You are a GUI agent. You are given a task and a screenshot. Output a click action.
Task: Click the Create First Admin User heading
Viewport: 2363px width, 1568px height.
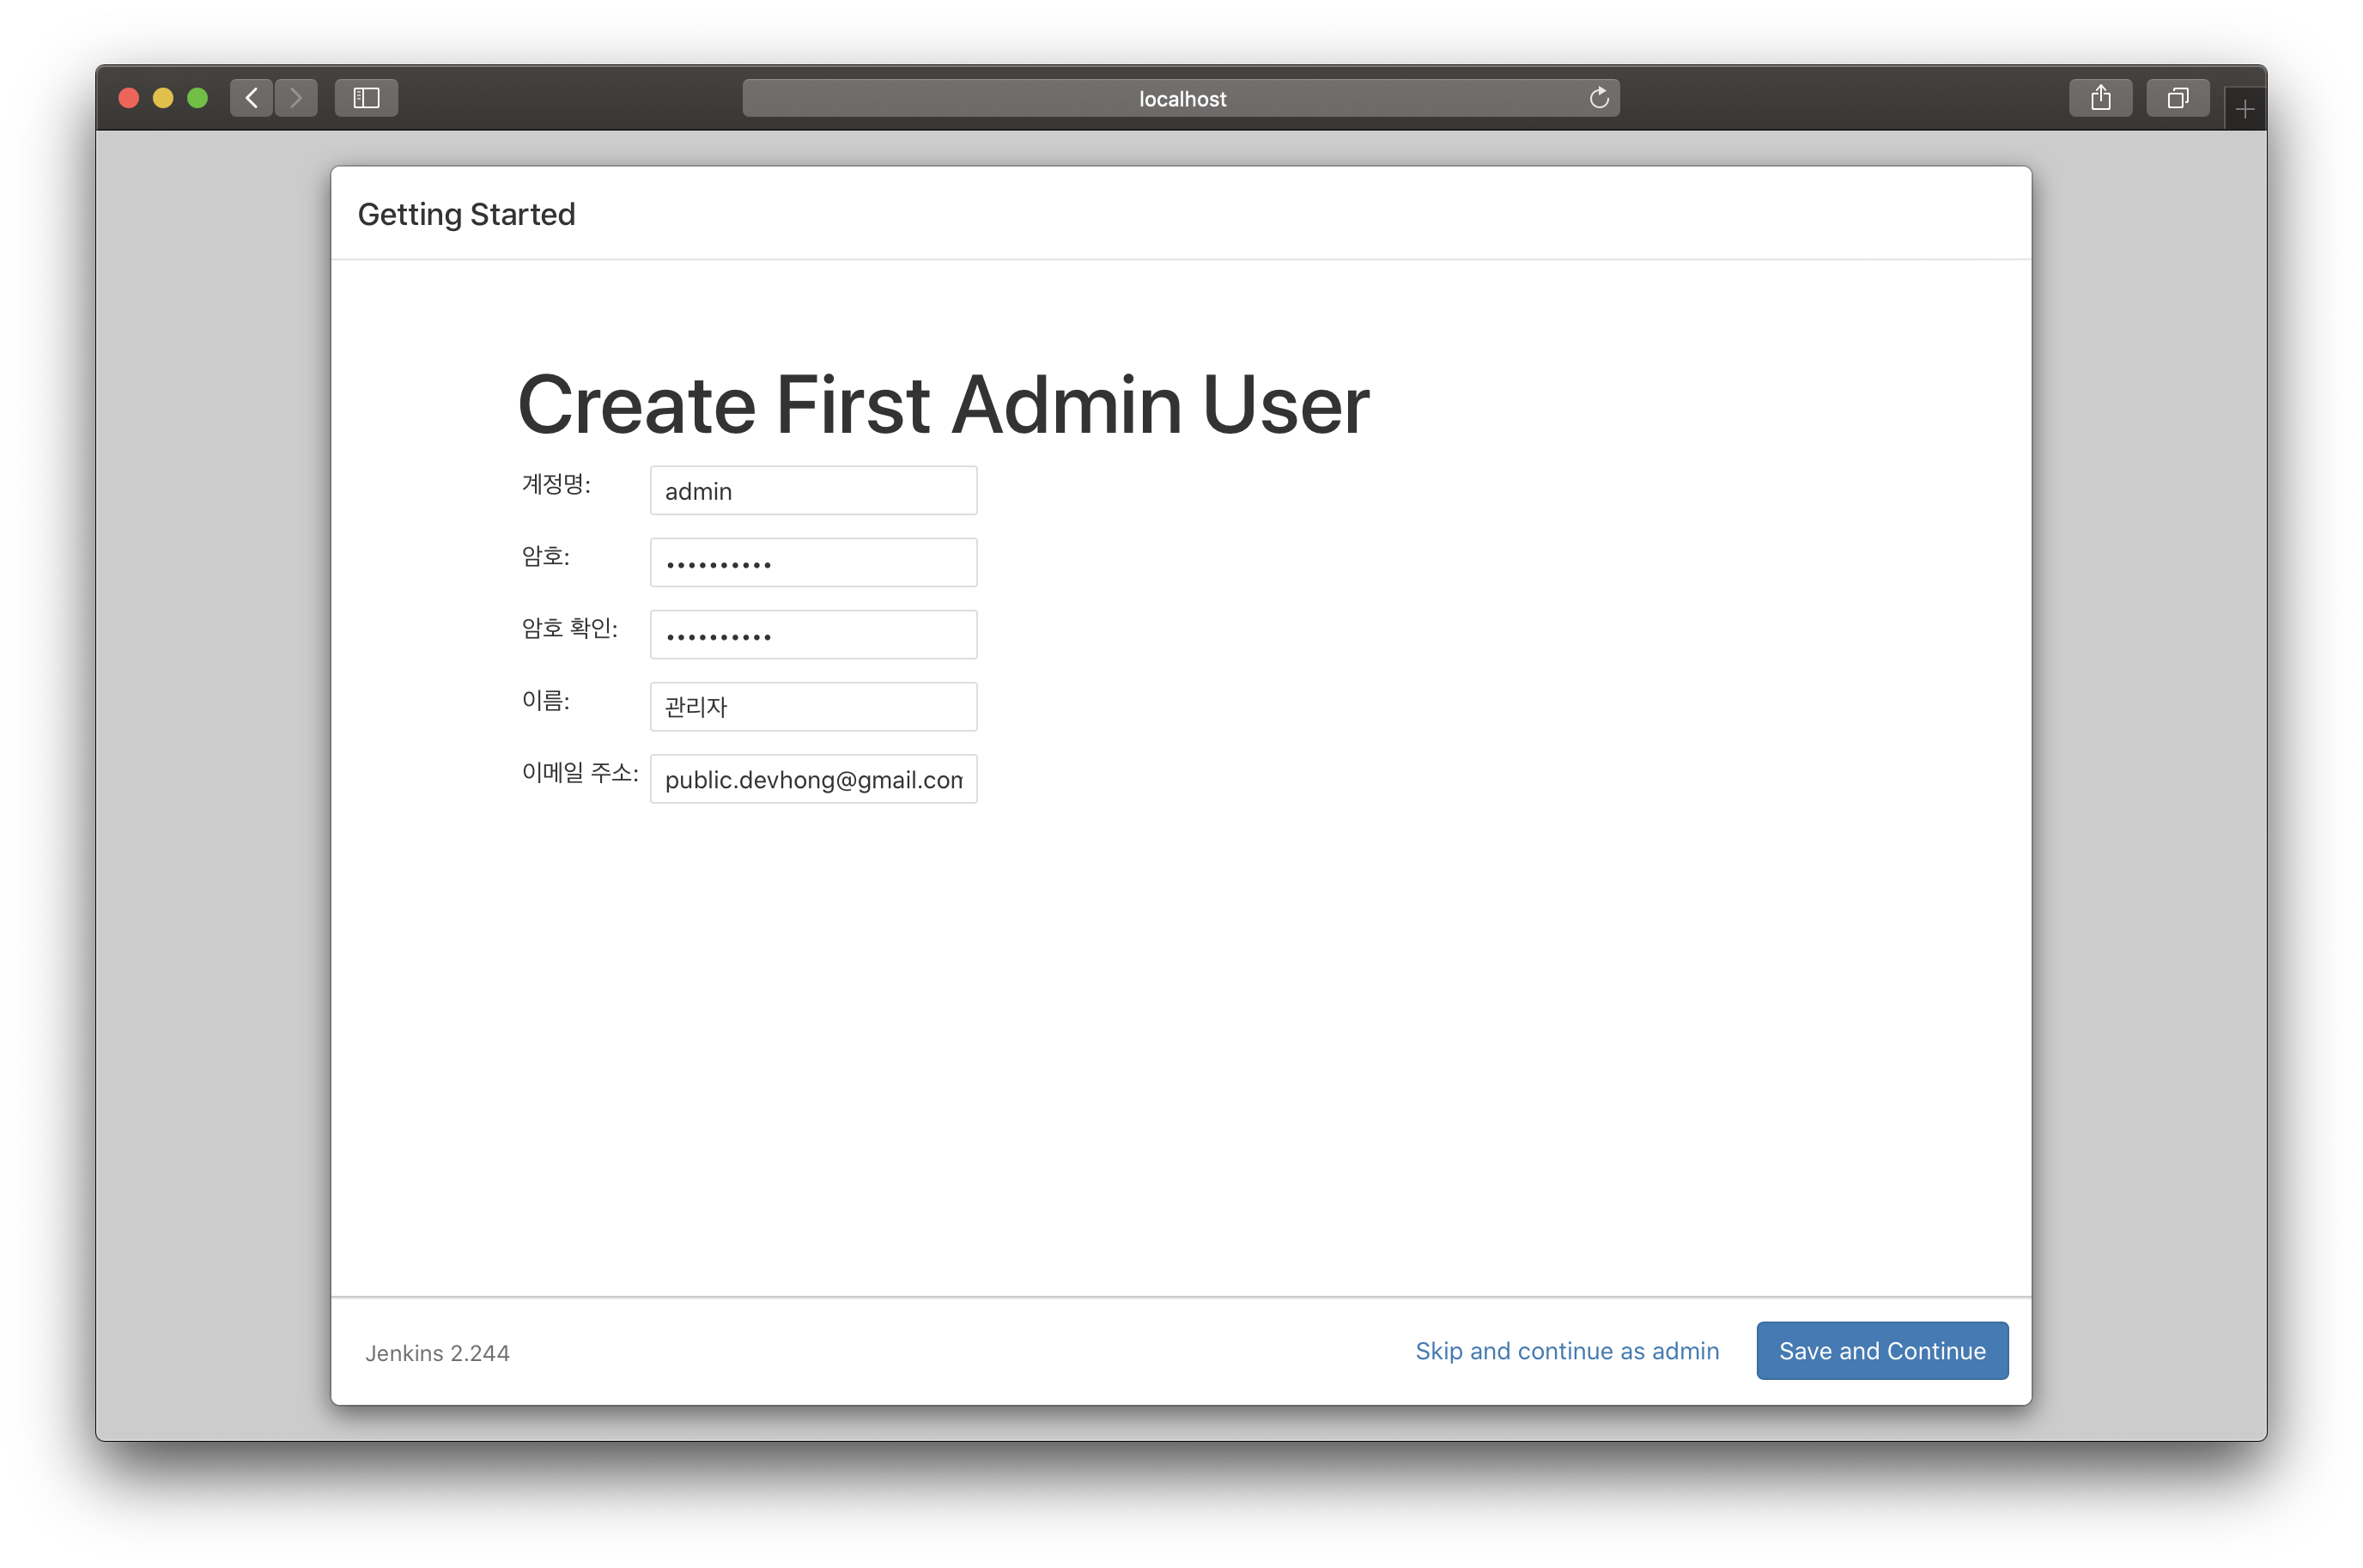point(942,405)
